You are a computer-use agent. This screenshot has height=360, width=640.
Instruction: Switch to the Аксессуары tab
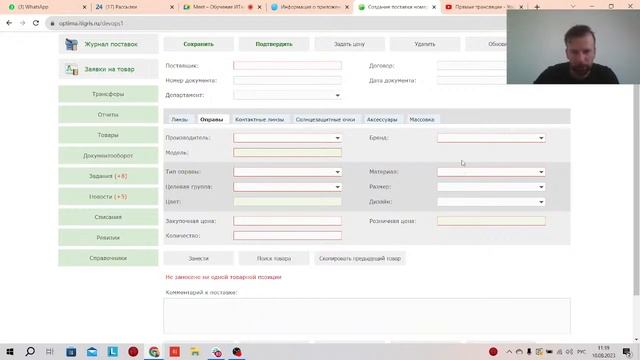click(382, 120)
